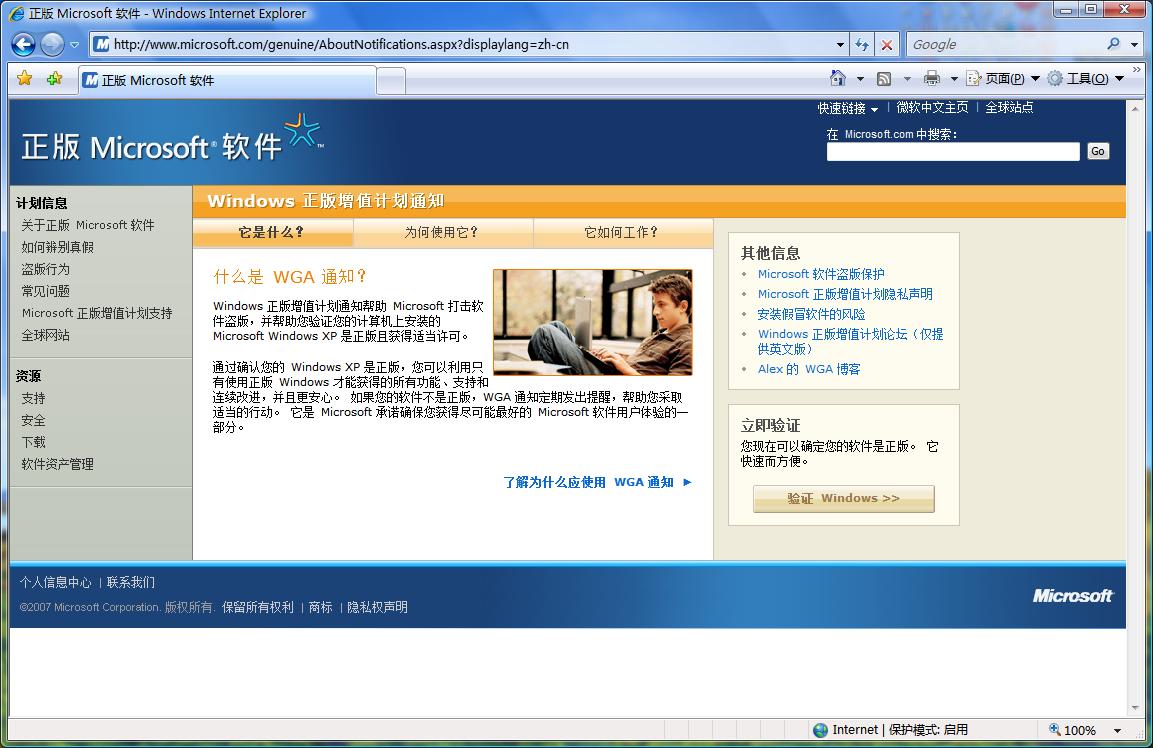Click the 验证 Windows >> button
Viewport: 1153px width, 748px height.
click(843, 499)
